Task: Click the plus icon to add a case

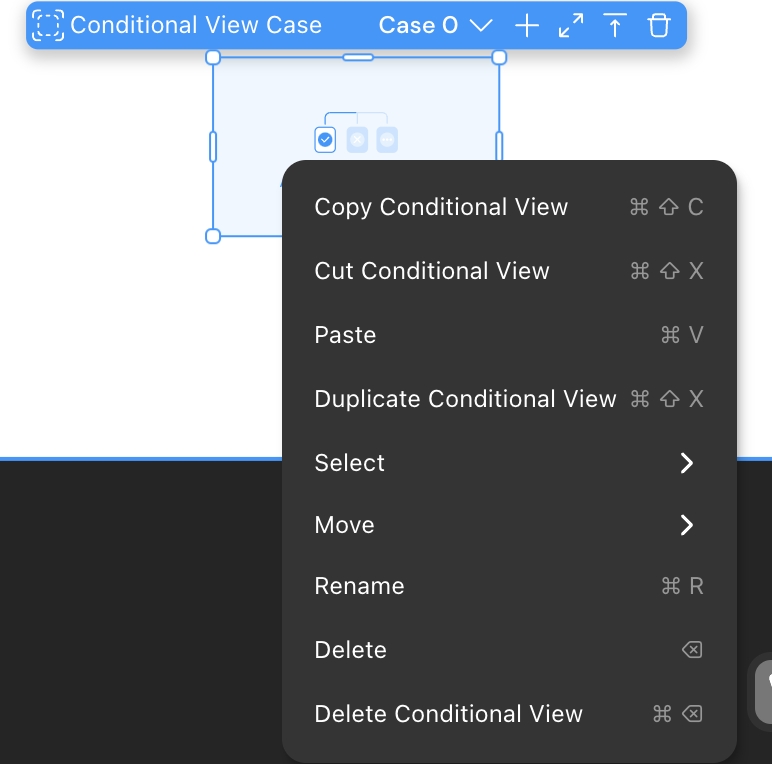Action: point(527,26)
